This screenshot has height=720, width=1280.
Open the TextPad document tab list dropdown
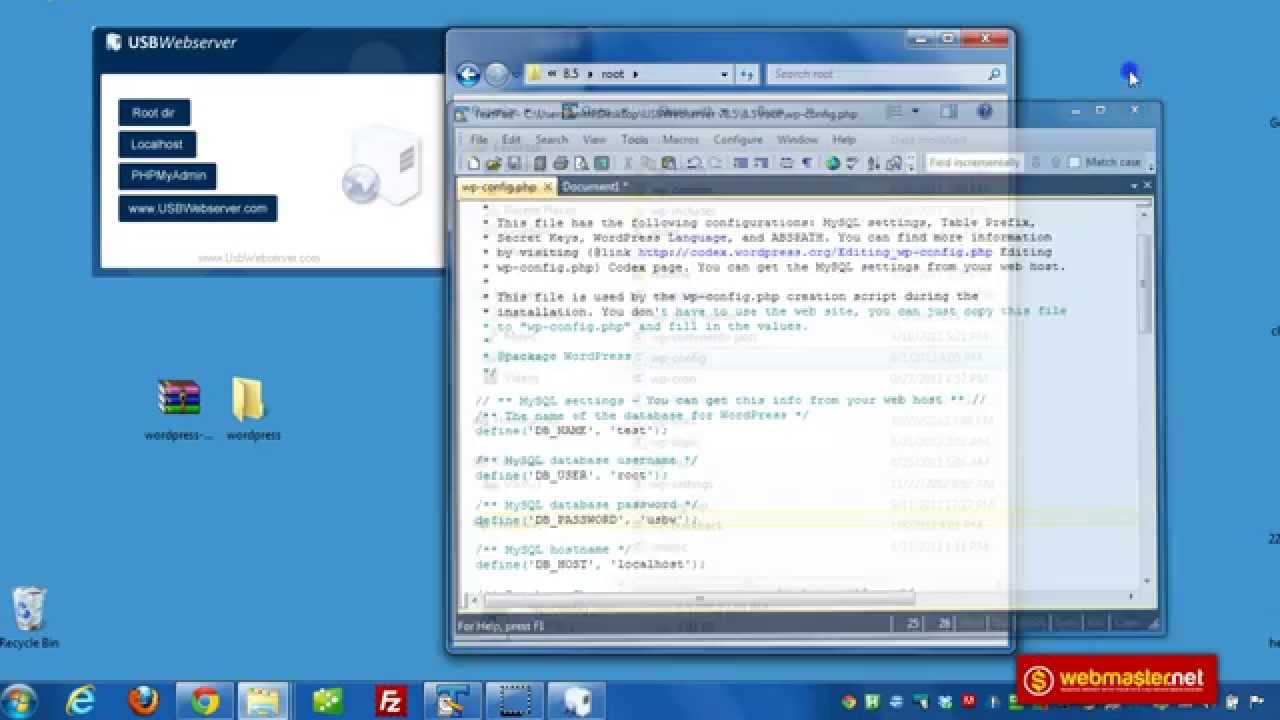tap(1134, 185)
